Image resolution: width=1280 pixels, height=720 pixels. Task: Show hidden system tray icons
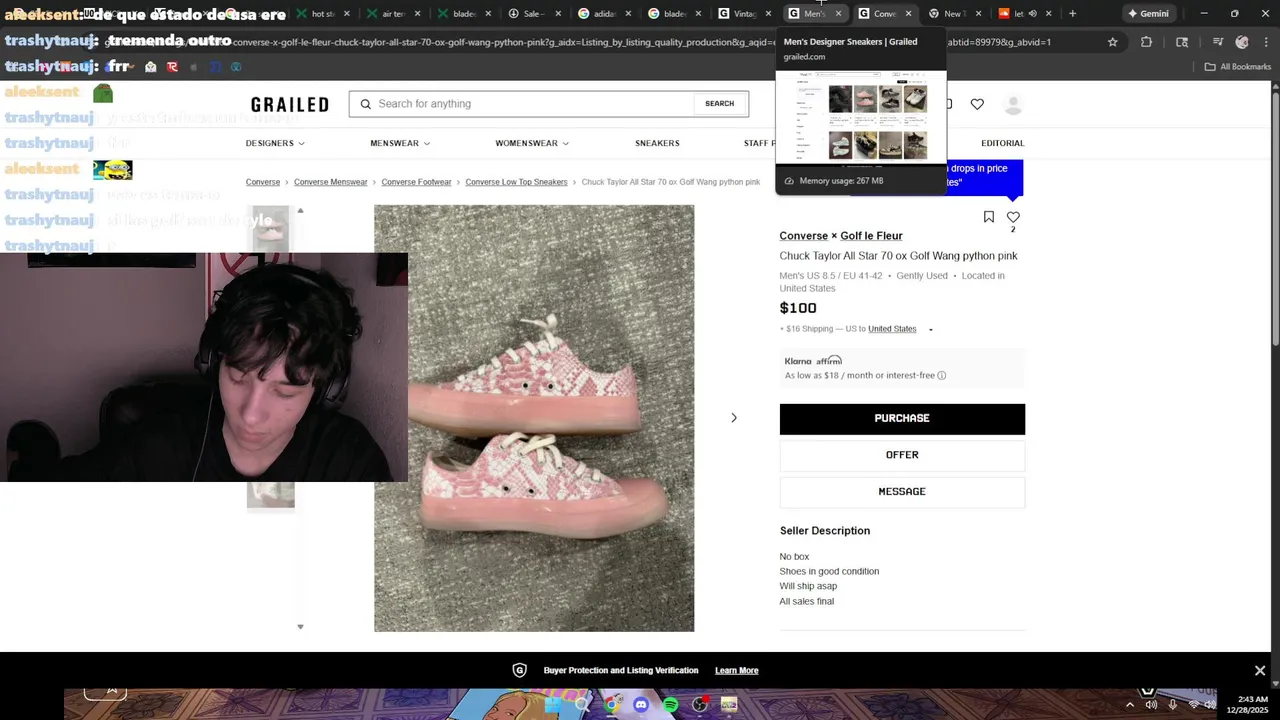click(1130, 705)
